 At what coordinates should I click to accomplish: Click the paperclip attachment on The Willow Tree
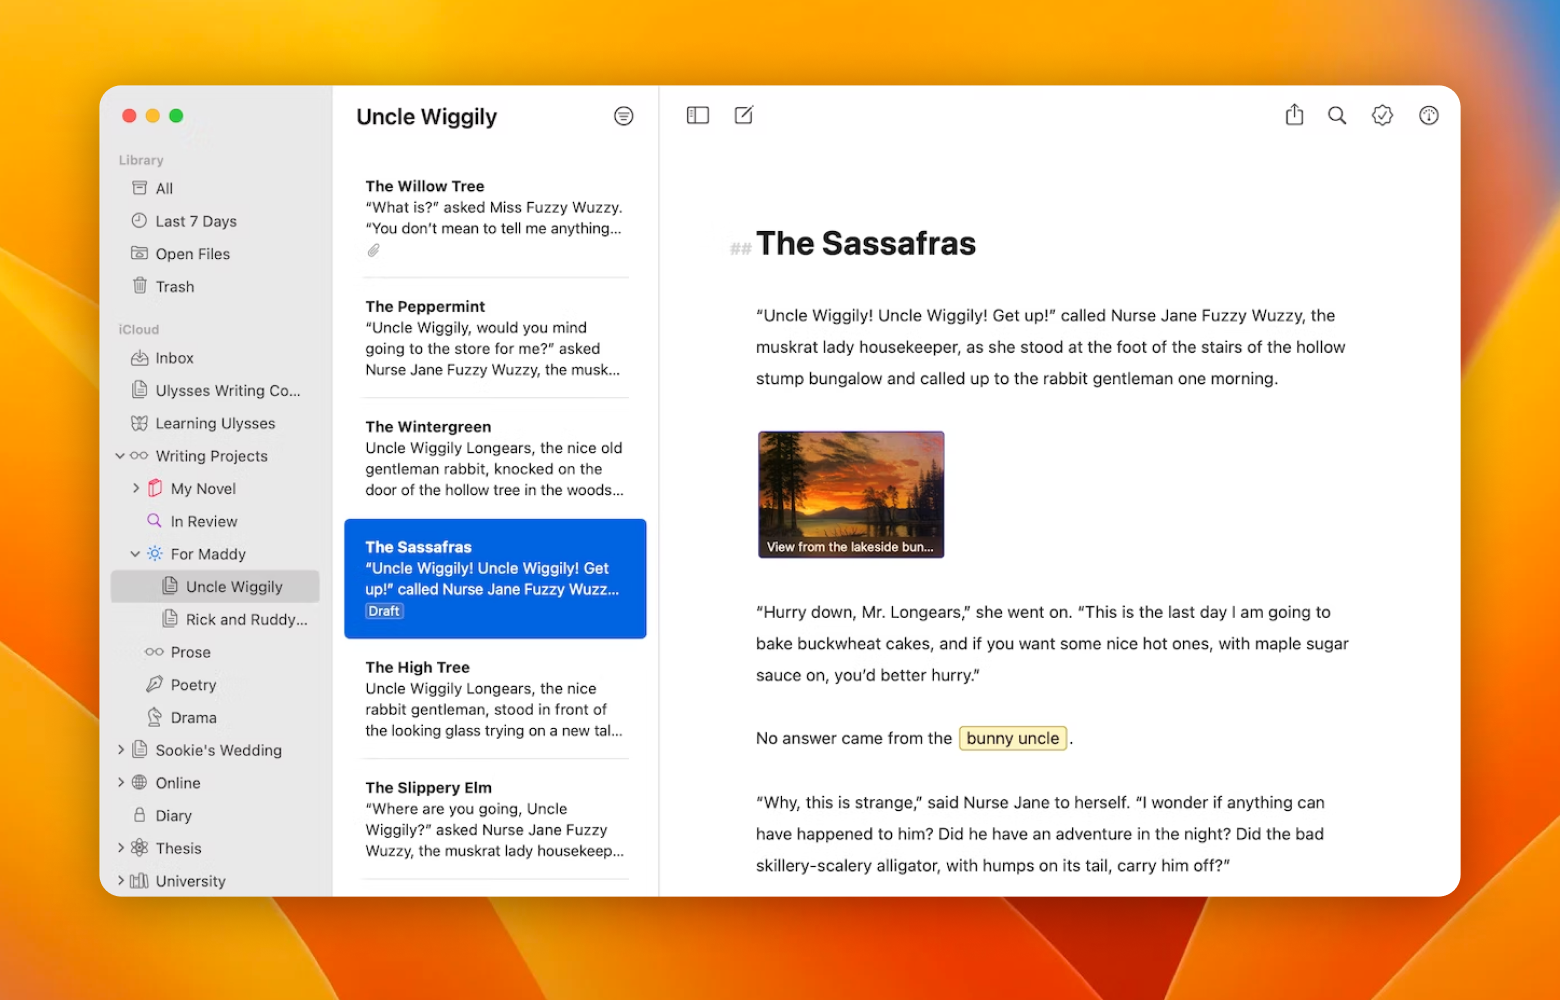click(x=374, y=250)
